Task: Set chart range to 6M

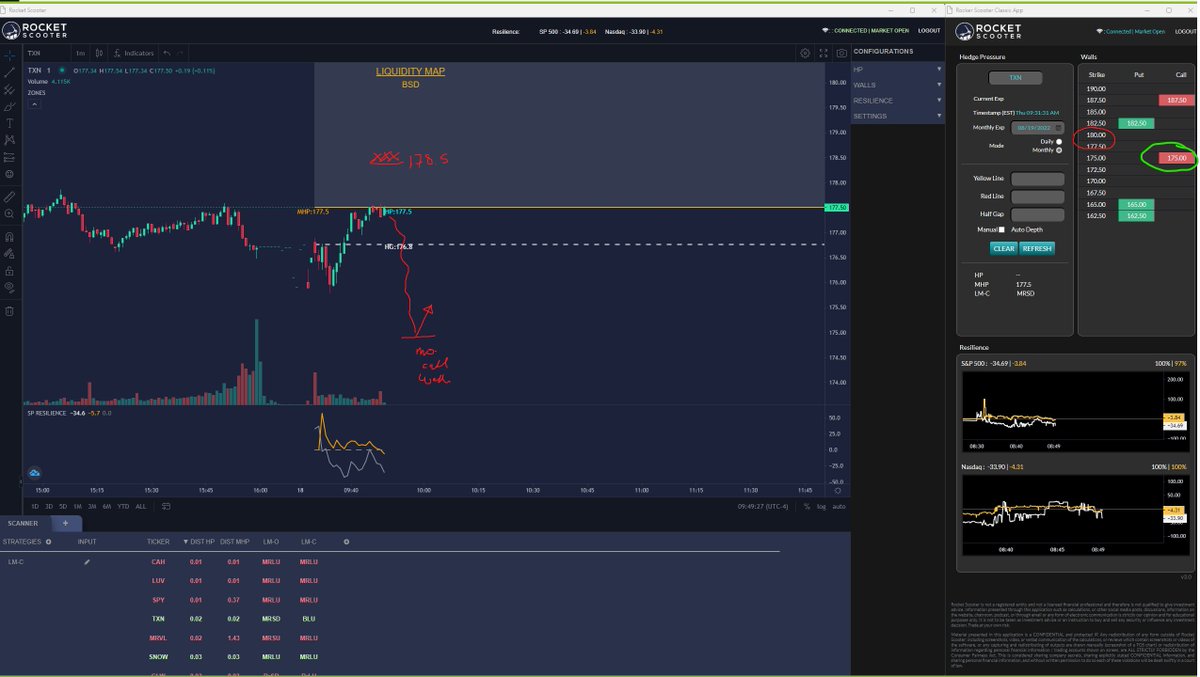Action: [106, 506]
